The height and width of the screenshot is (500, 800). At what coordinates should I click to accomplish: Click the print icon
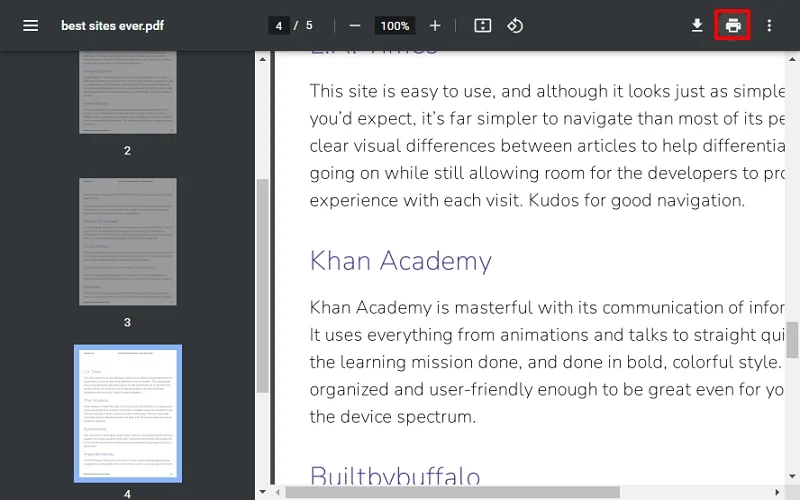[x=733, y=25]
